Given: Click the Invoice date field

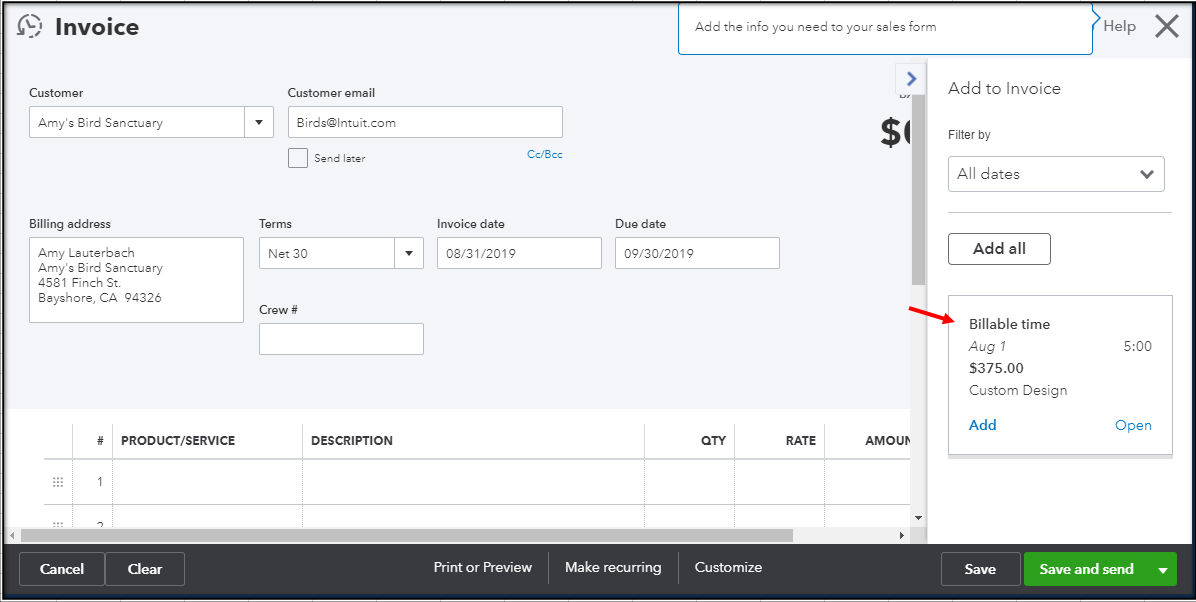Looking at the screenshot, I should 519,253.
